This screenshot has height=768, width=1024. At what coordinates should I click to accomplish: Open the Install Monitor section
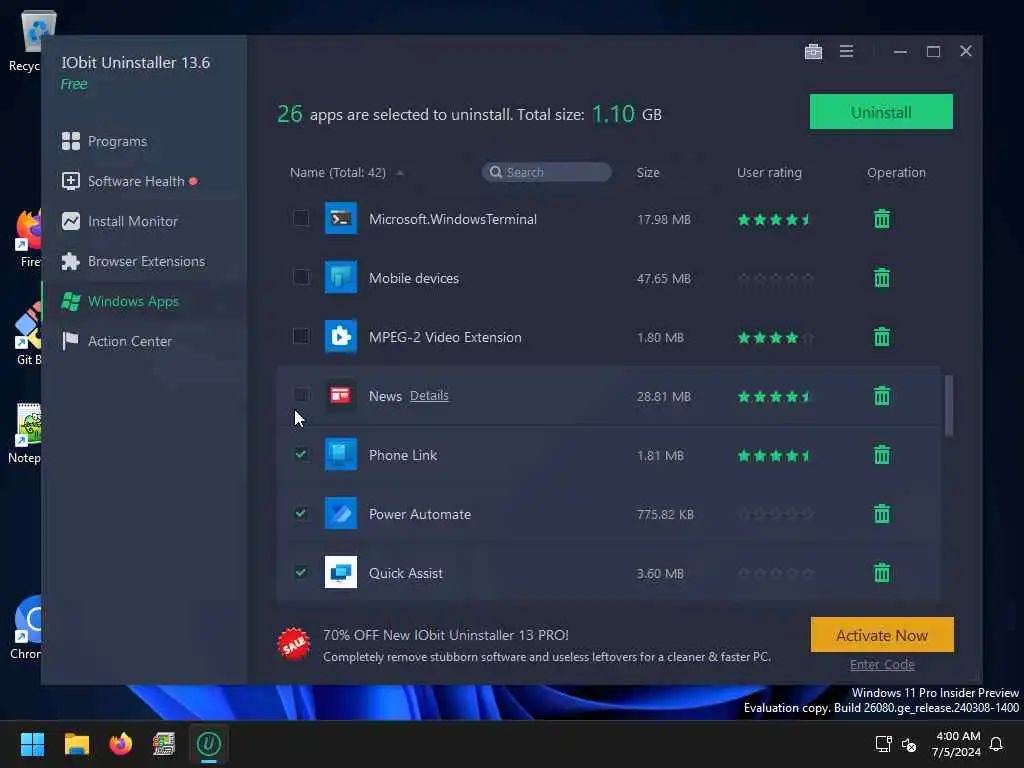(120, 221)
